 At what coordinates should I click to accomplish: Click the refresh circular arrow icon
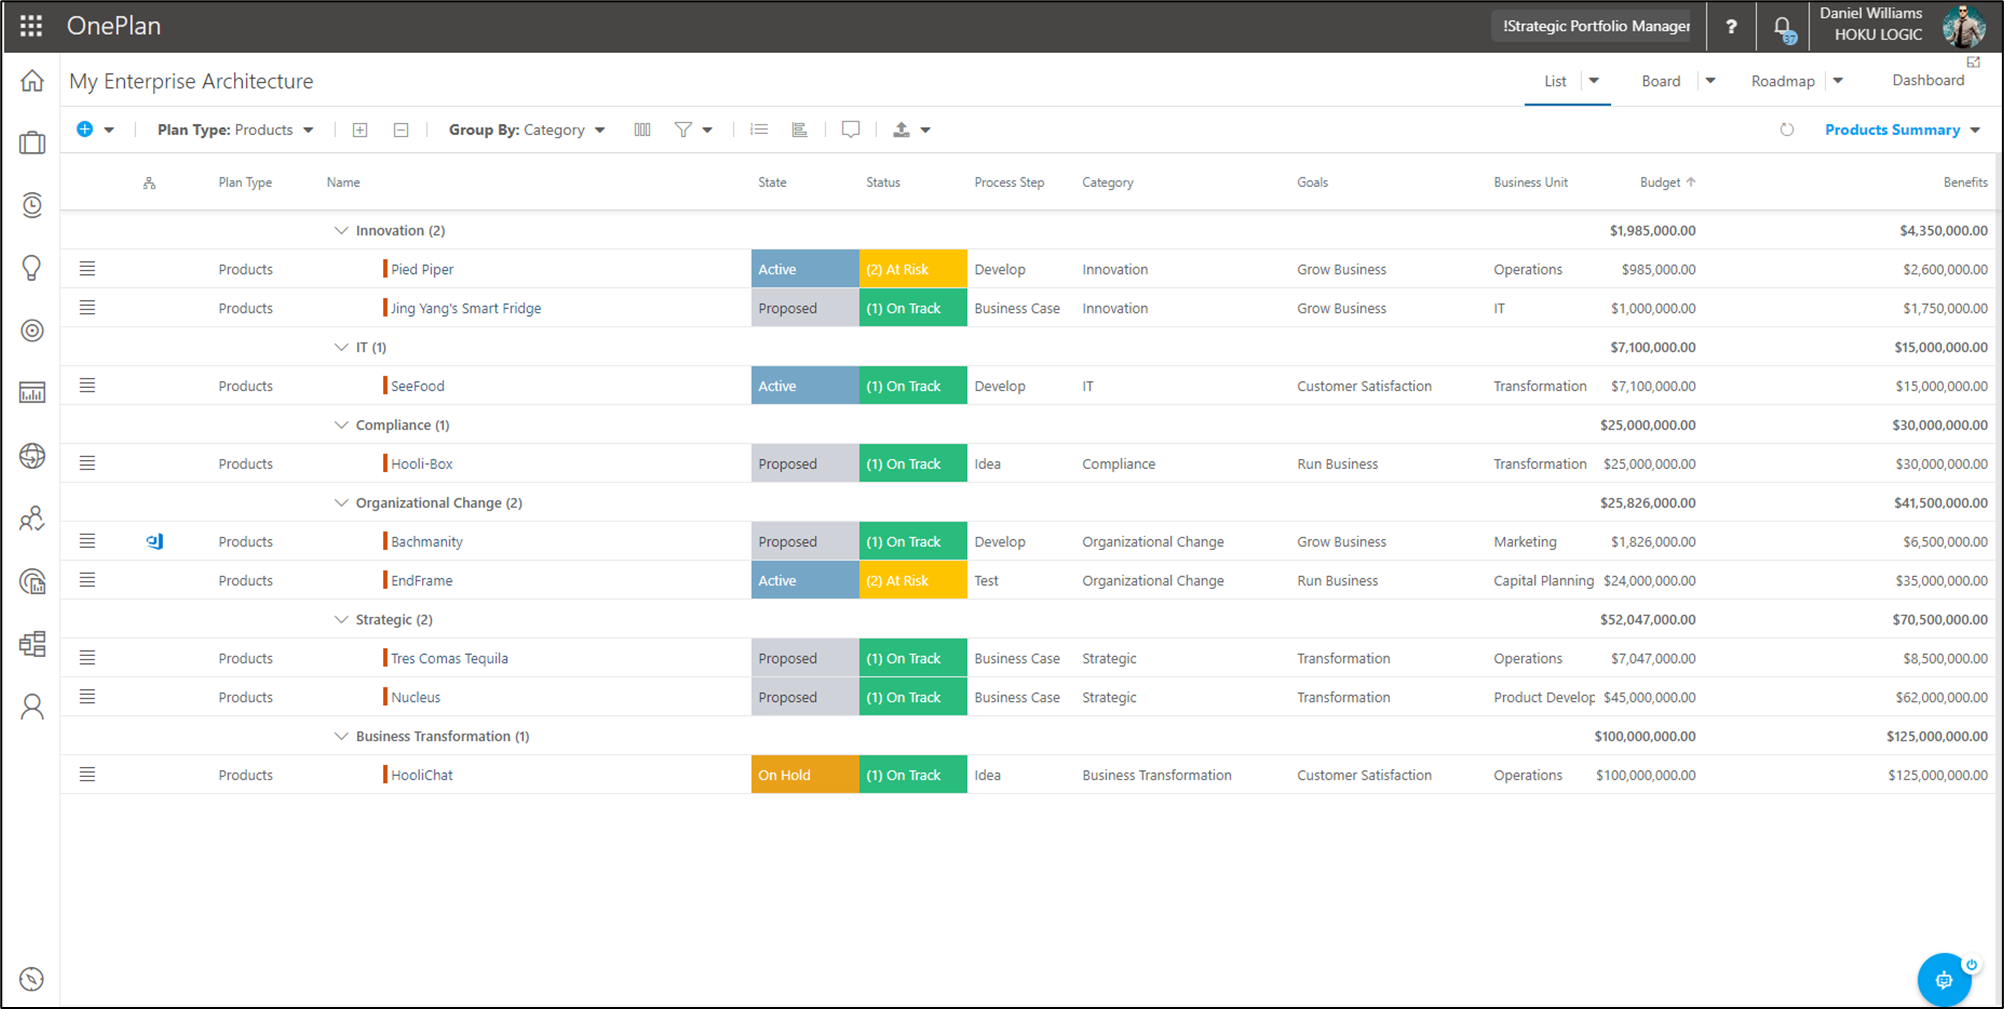(x=1787, y=130)
